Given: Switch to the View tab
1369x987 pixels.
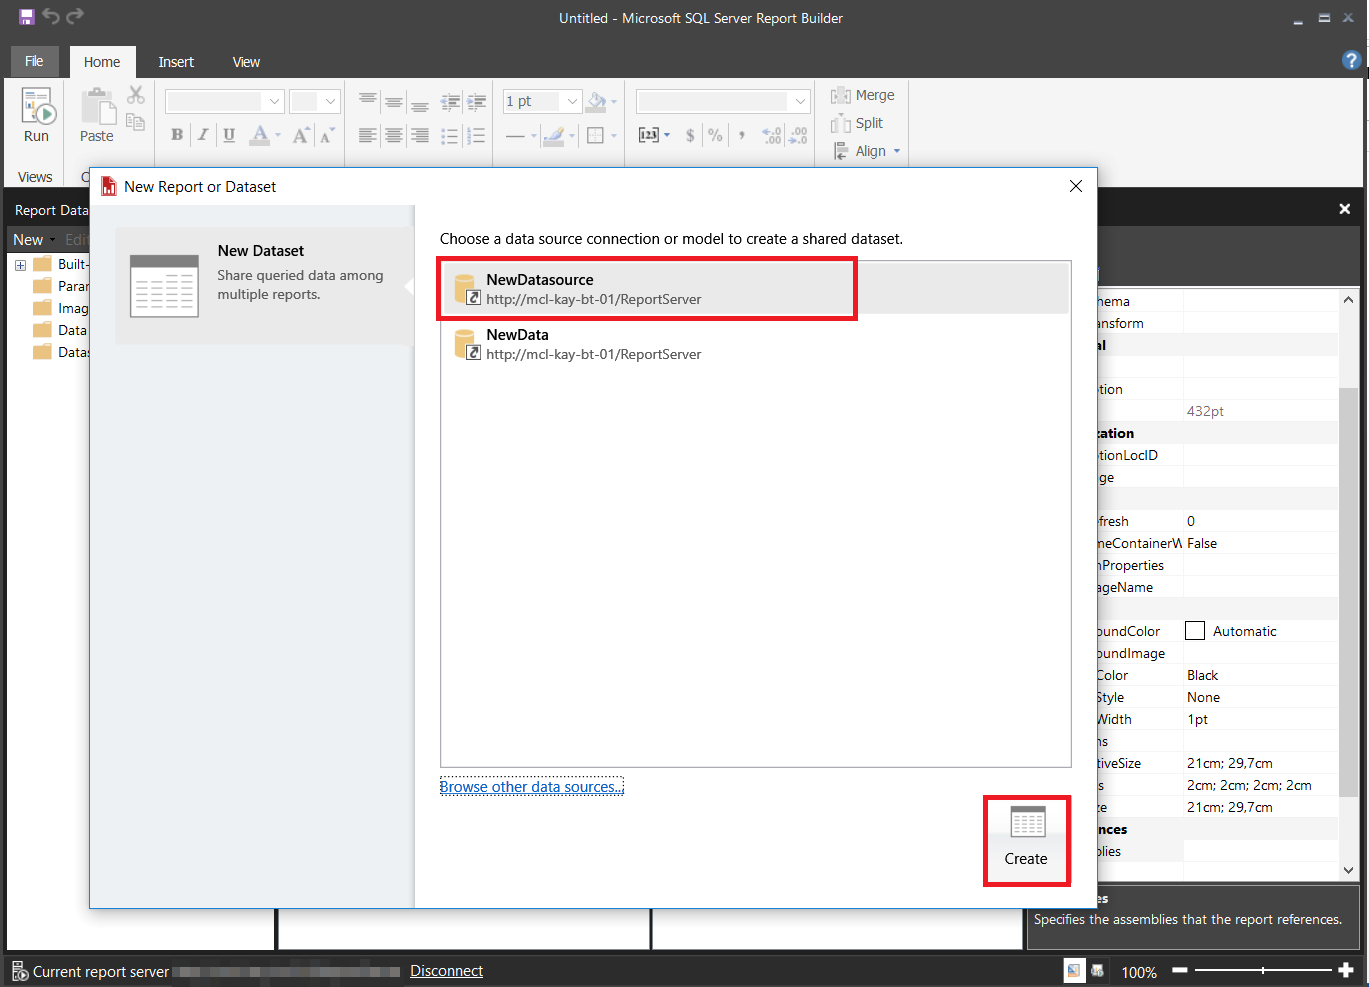Looking at the screenshot, I should pos(246,62).
